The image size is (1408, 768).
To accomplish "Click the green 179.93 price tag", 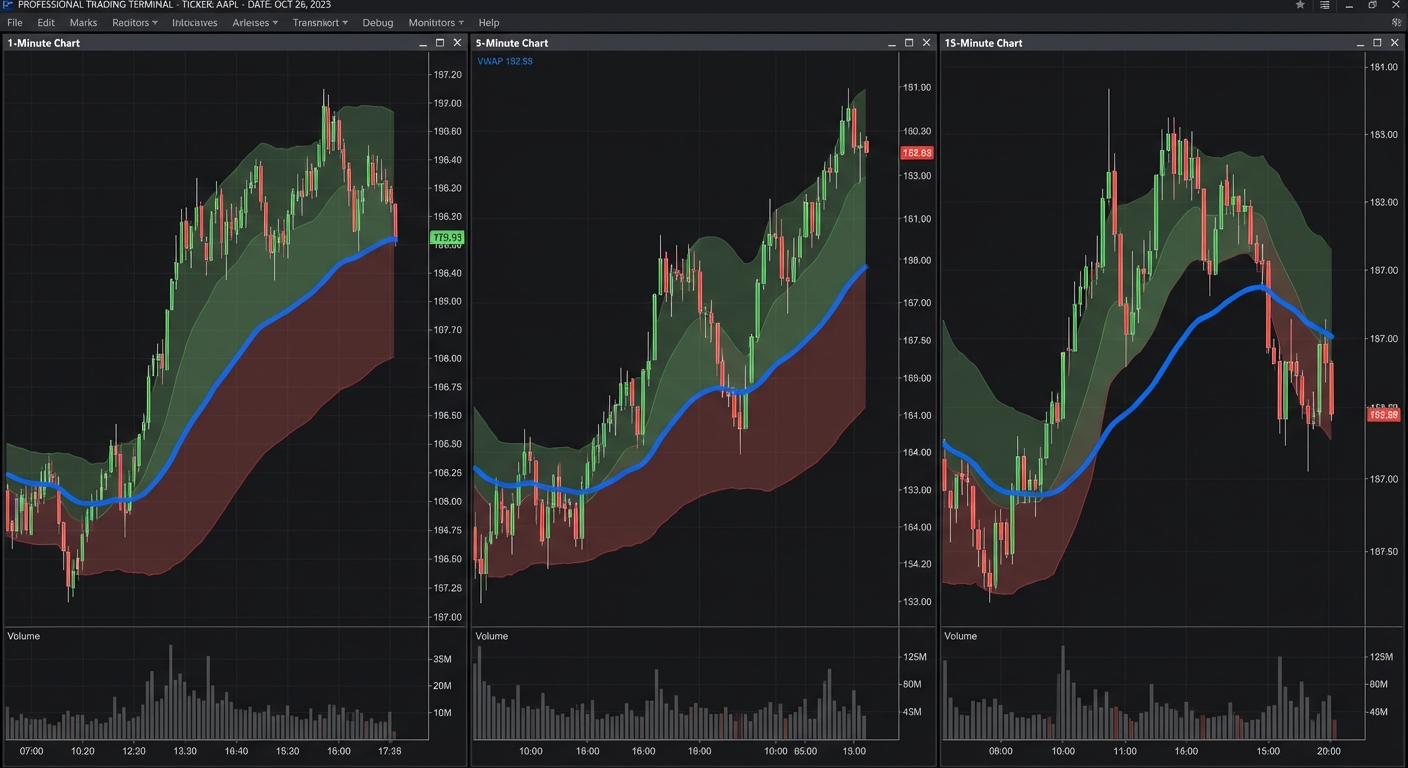I will click(x=447, y=237).
